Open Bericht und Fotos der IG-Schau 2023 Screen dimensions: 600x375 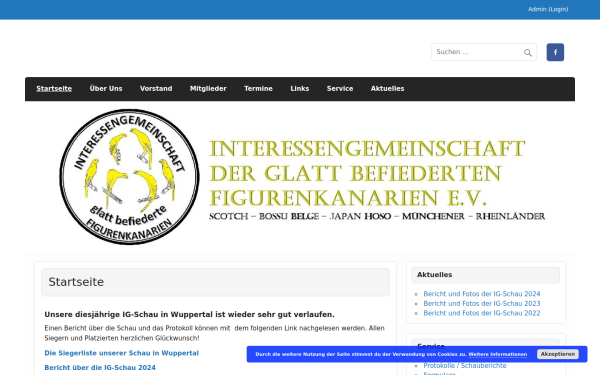(x=482, y=303)
